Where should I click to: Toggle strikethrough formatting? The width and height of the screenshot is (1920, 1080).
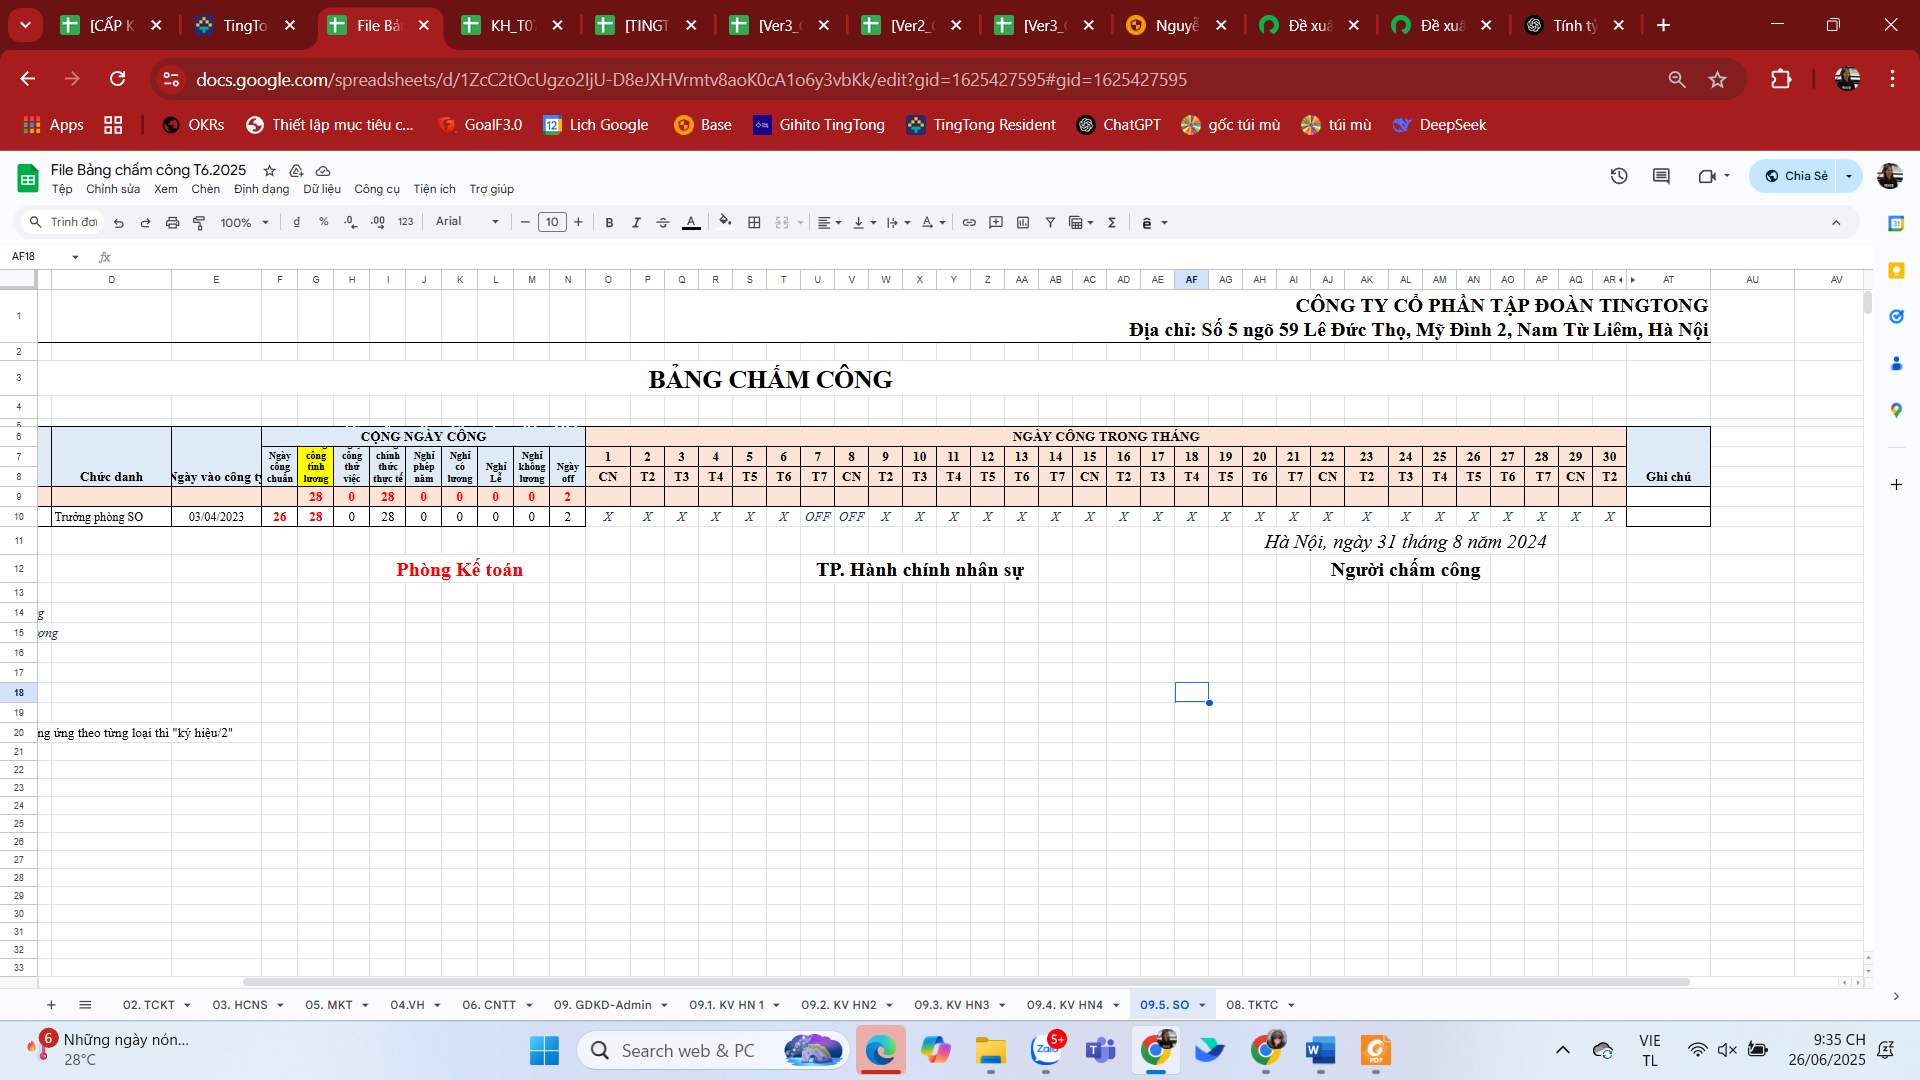tap(662, 222)
